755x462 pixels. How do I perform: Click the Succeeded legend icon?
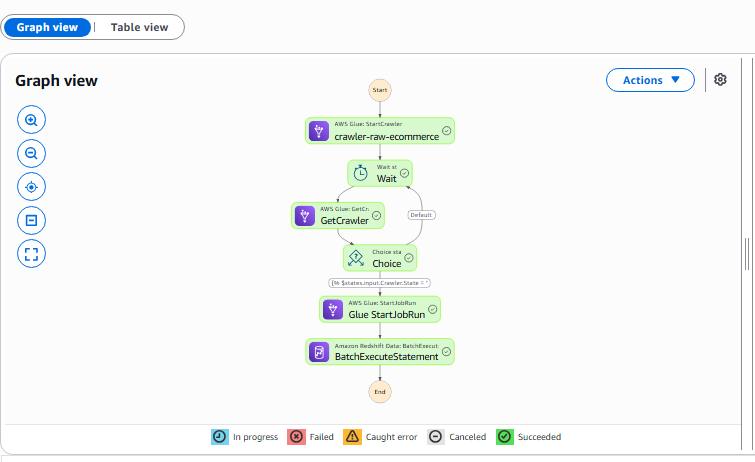click(505, 437)
